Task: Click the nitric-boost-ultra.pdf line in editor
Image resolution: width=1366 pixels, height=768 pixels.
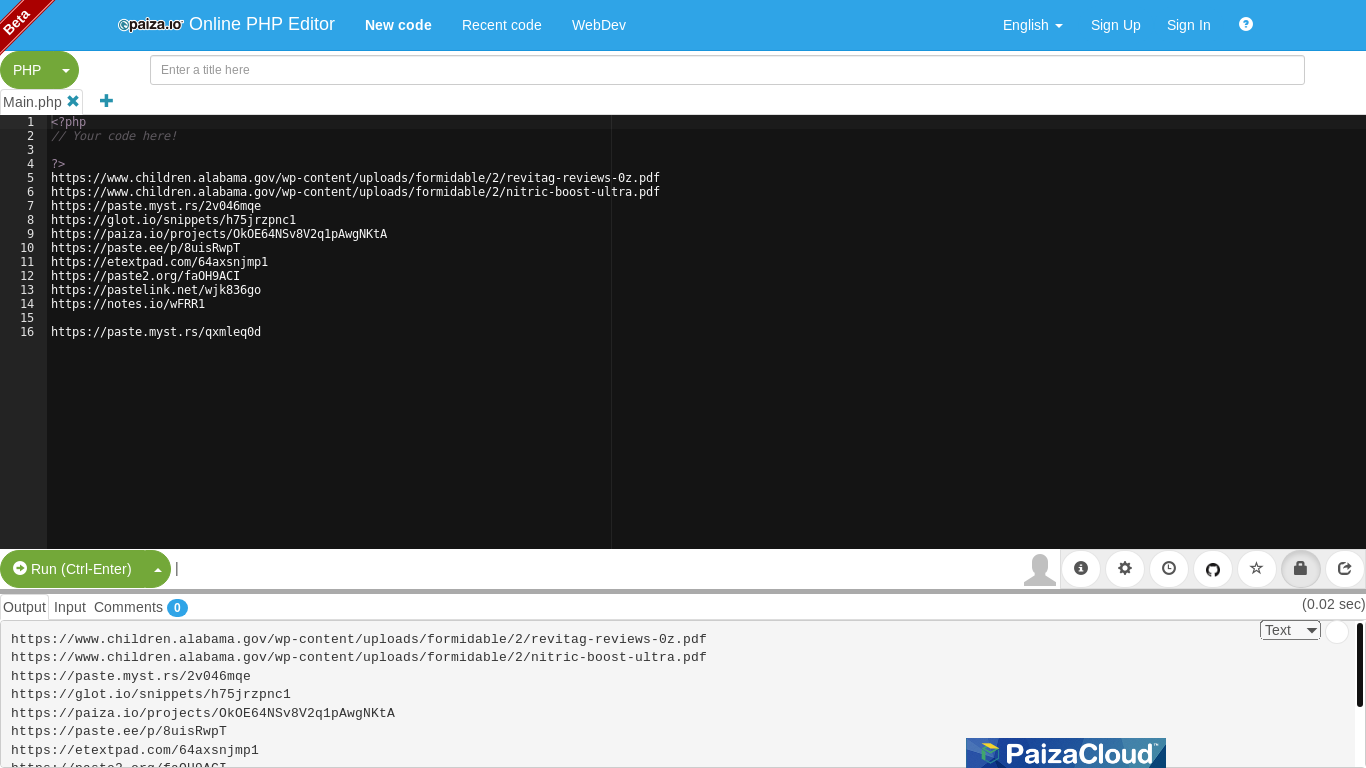Action: pyautogui.click(x=355, y=192)
